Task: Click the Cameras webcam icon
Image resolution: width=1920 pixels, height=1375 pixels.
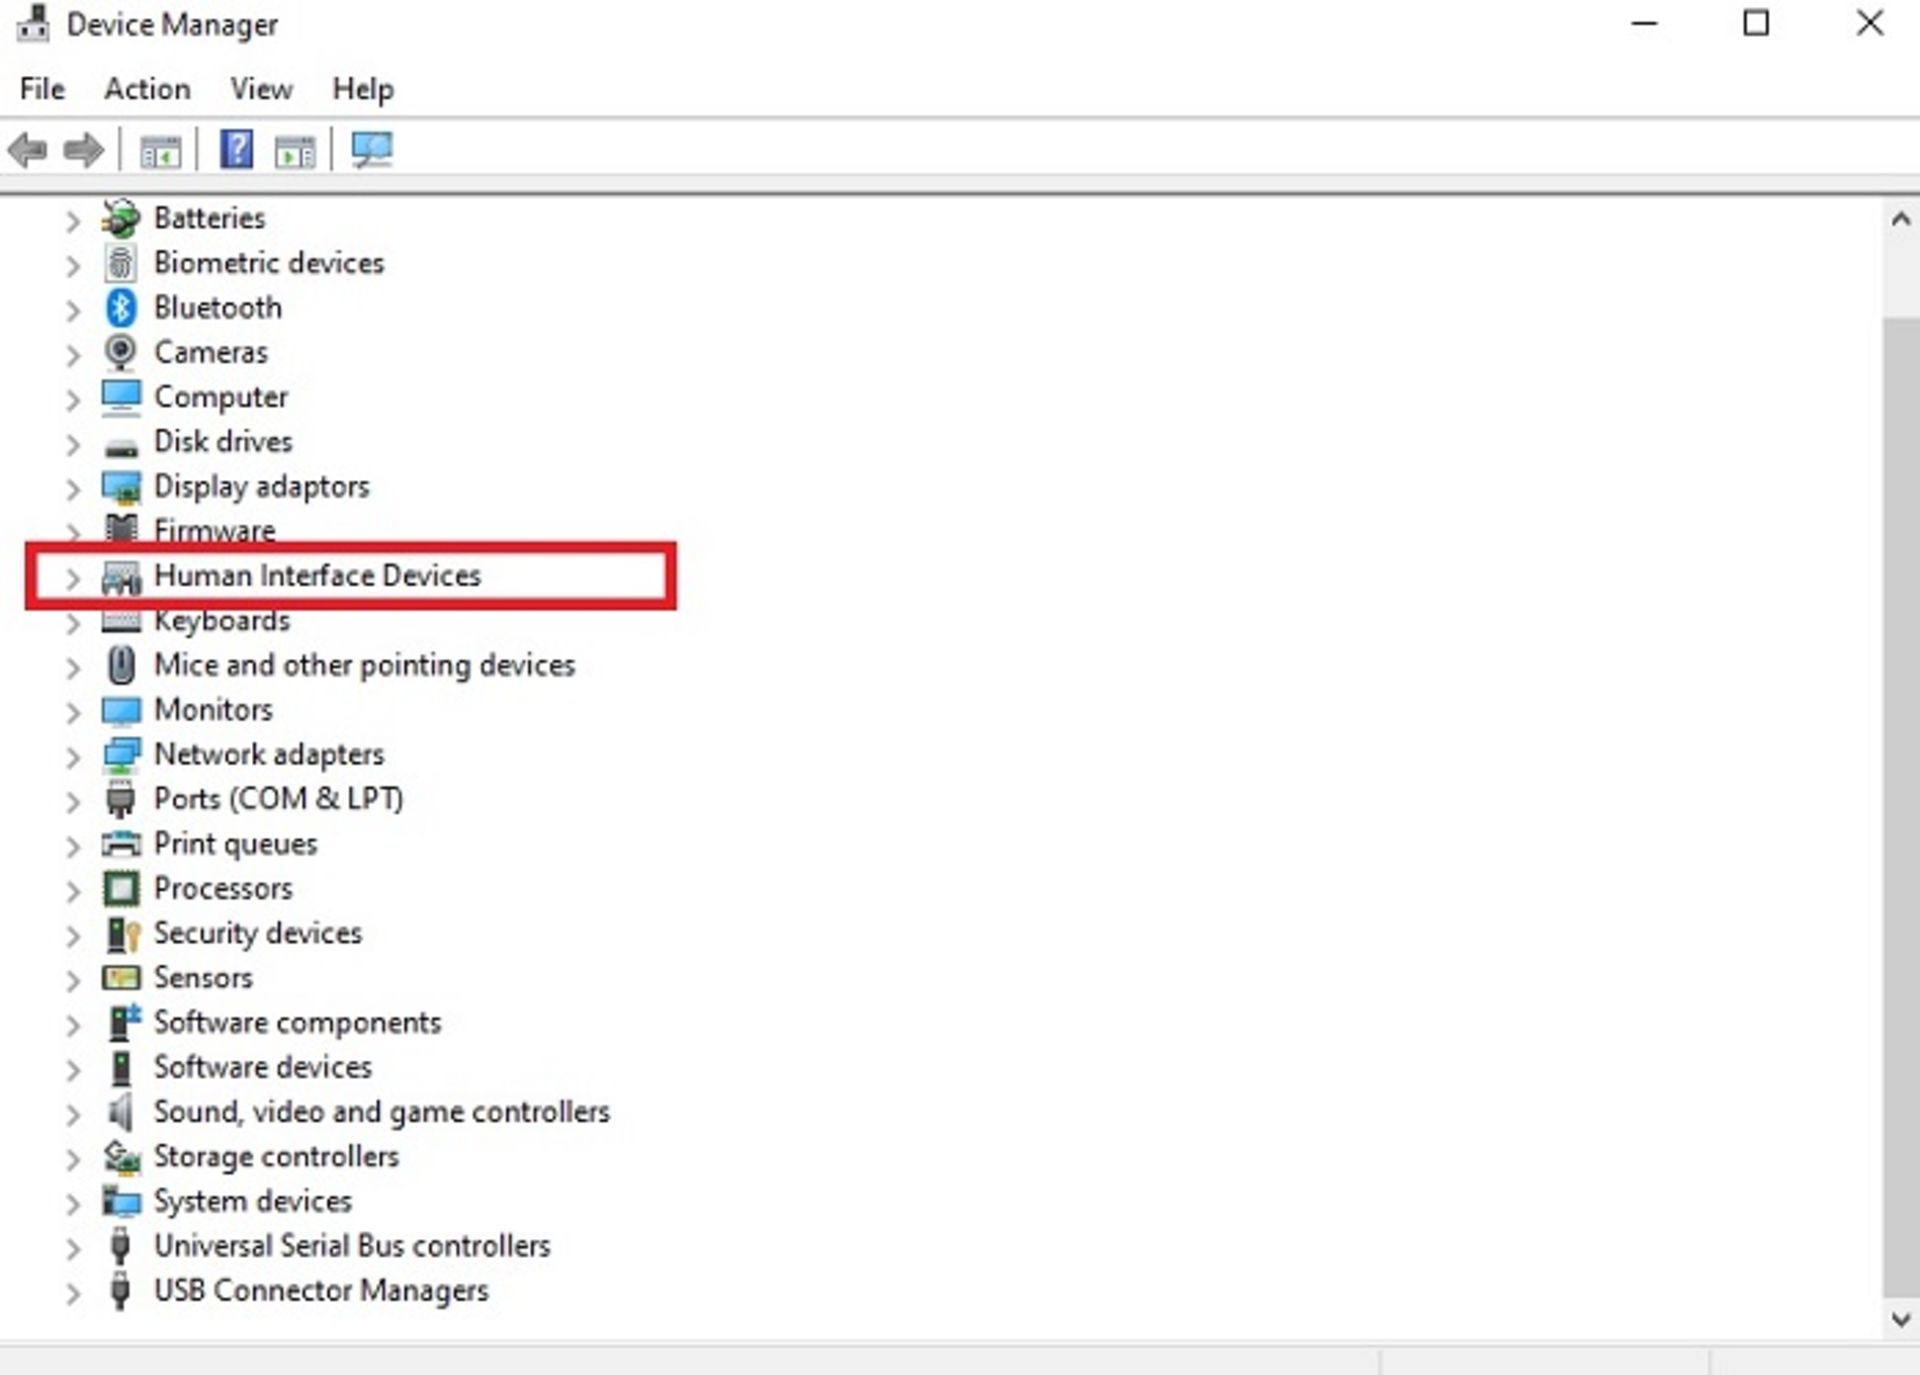Action: [121, 352]
